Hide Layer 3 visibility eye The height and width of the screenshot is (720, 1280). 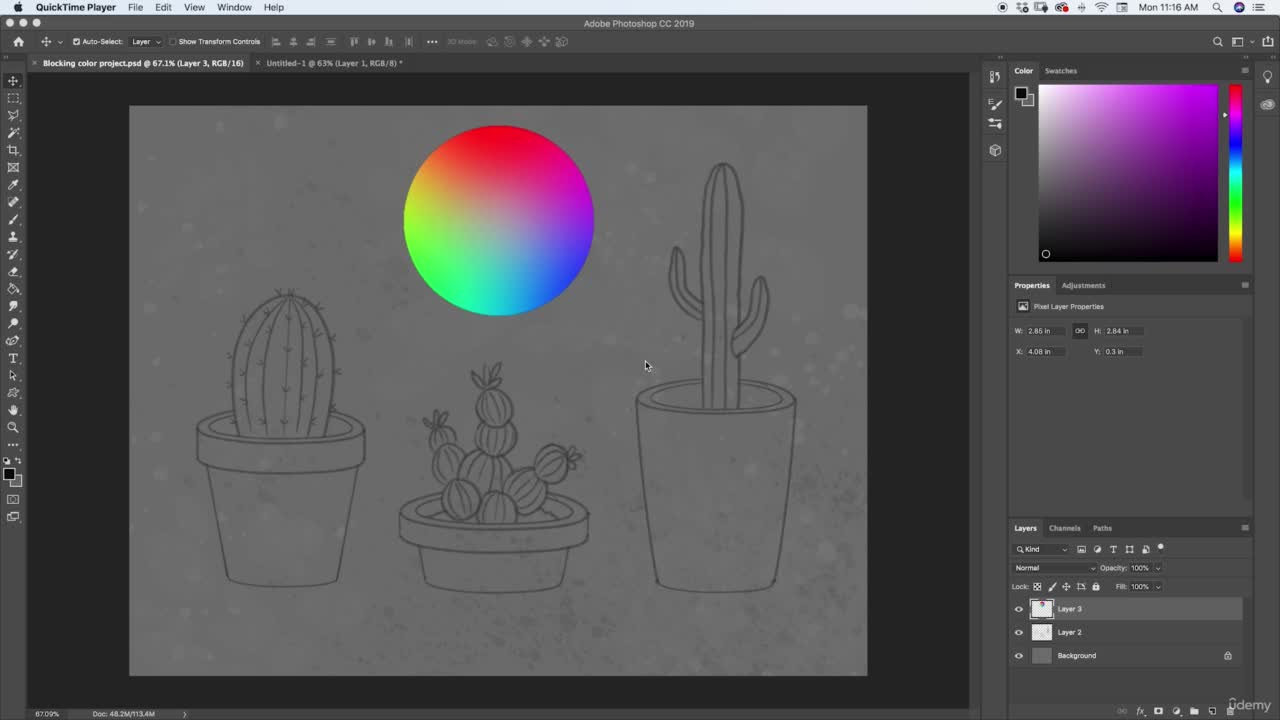pos(1019,609)
